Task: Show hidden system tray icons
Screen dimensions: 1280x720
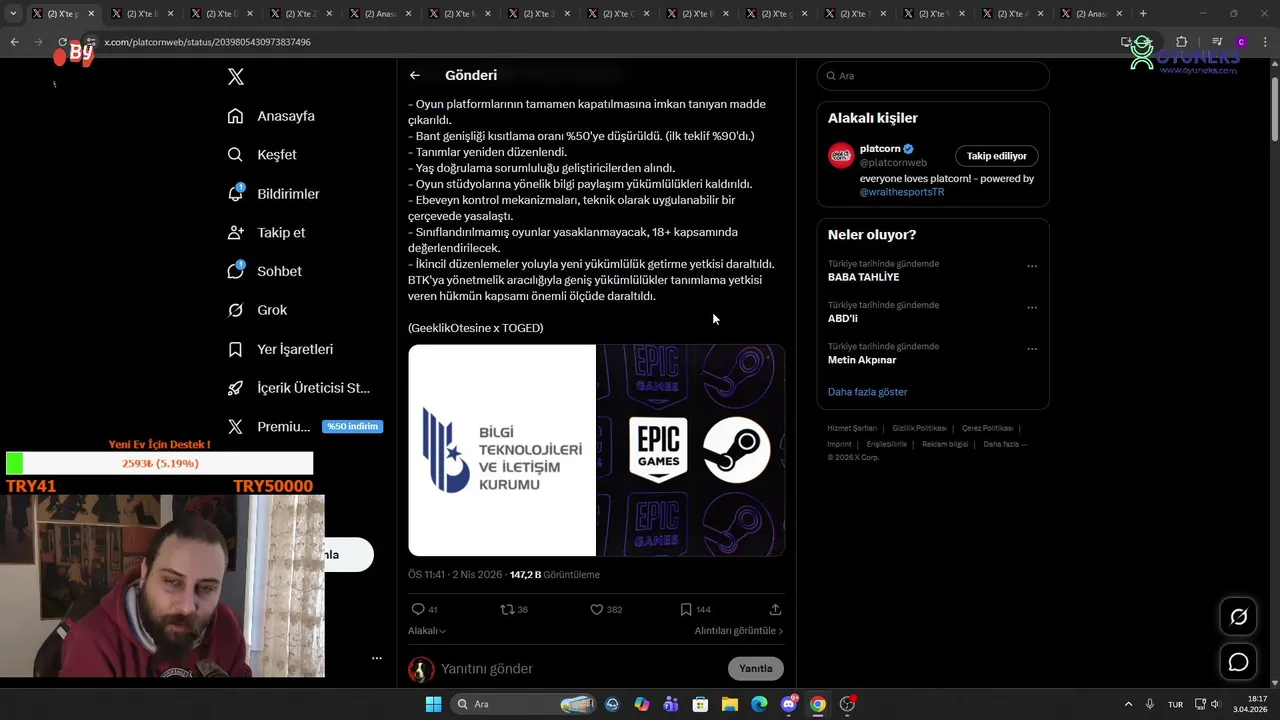Action: pyautogui.click(x=1128, y=704)
